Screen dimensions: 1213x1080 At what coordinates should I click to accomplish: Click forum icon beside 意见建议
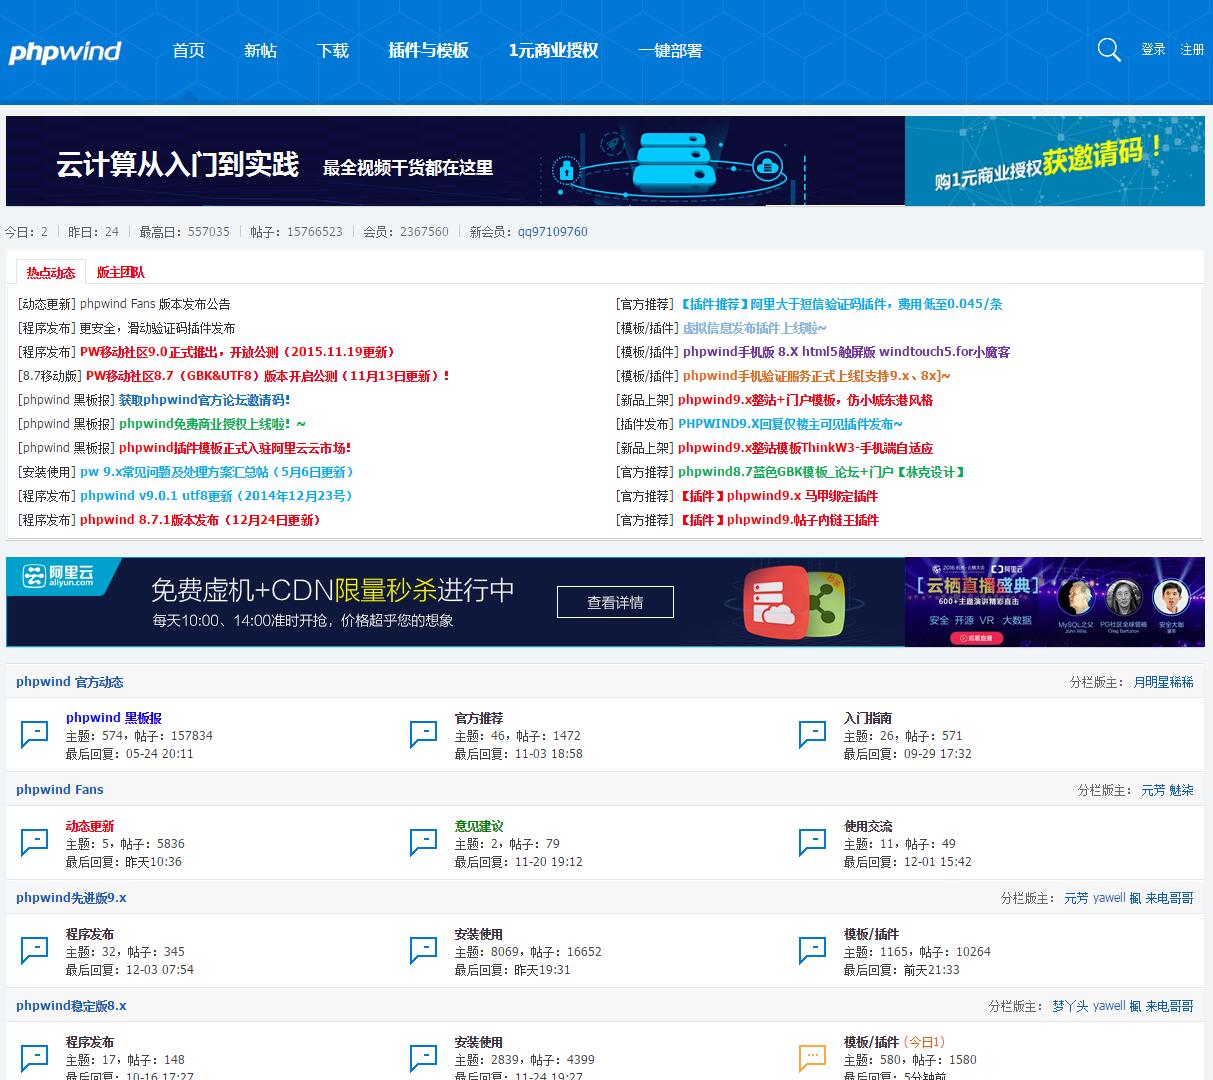(x=424, y=843)
